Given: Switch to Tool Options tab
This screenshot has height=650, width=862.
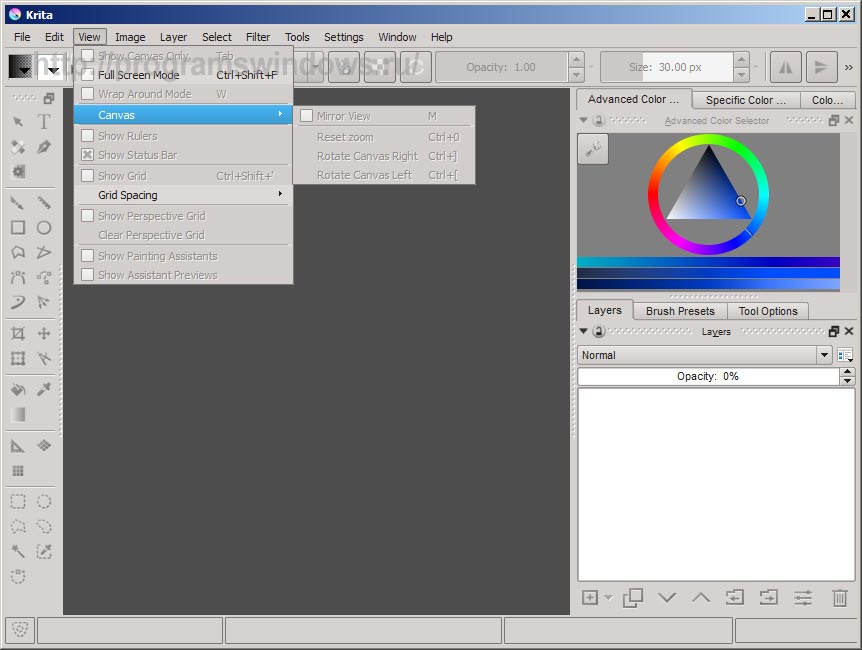Looking at the screenshot, I should click(768, 311).
